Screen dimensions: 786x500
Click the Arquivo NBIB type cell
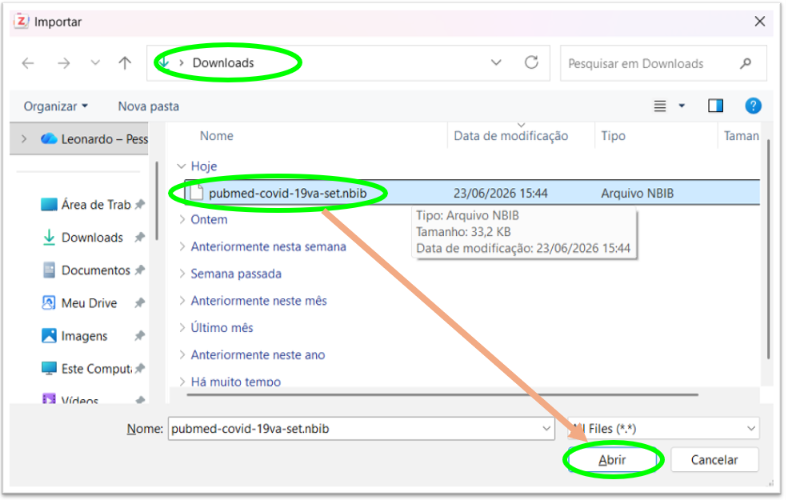[x=637, y=193]
